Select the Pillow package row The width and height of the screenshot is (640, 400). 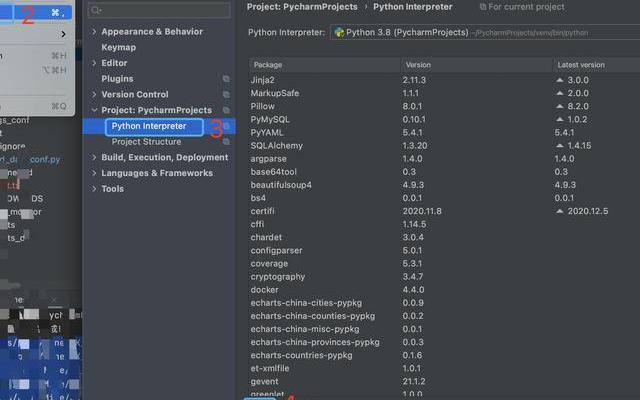444,106
